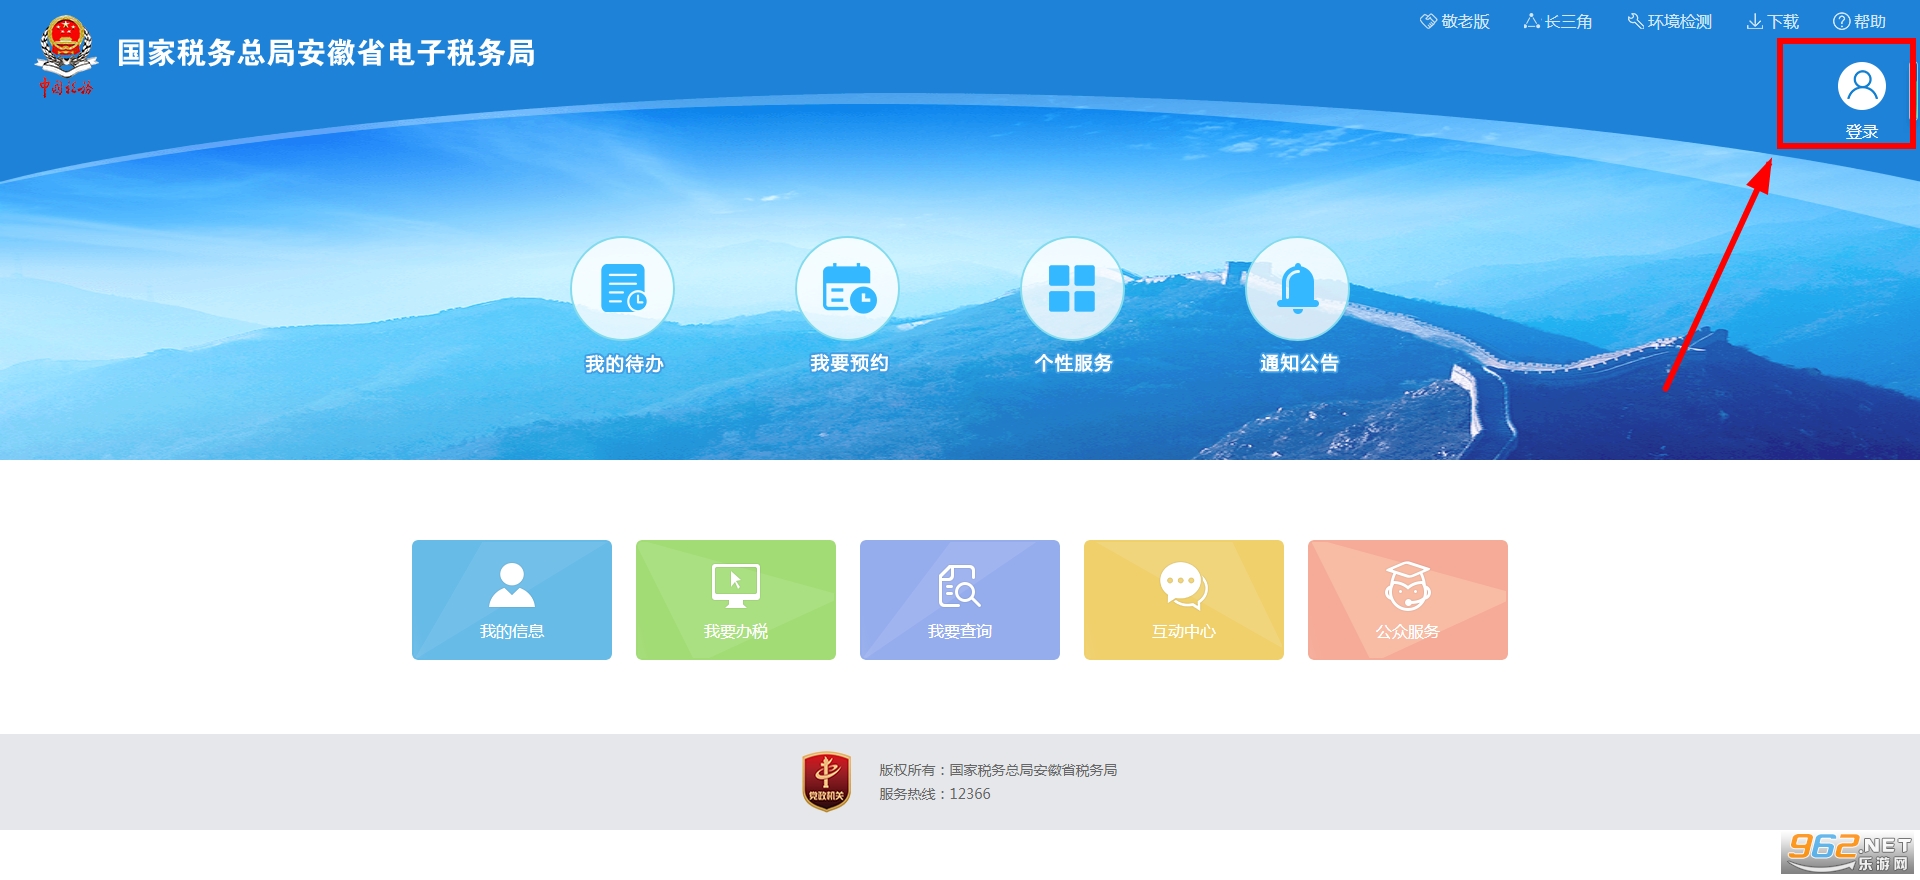Screen dimensions: 1920x880
Task: Open the 互动中心 chat tile
Action: point(1184,600)
